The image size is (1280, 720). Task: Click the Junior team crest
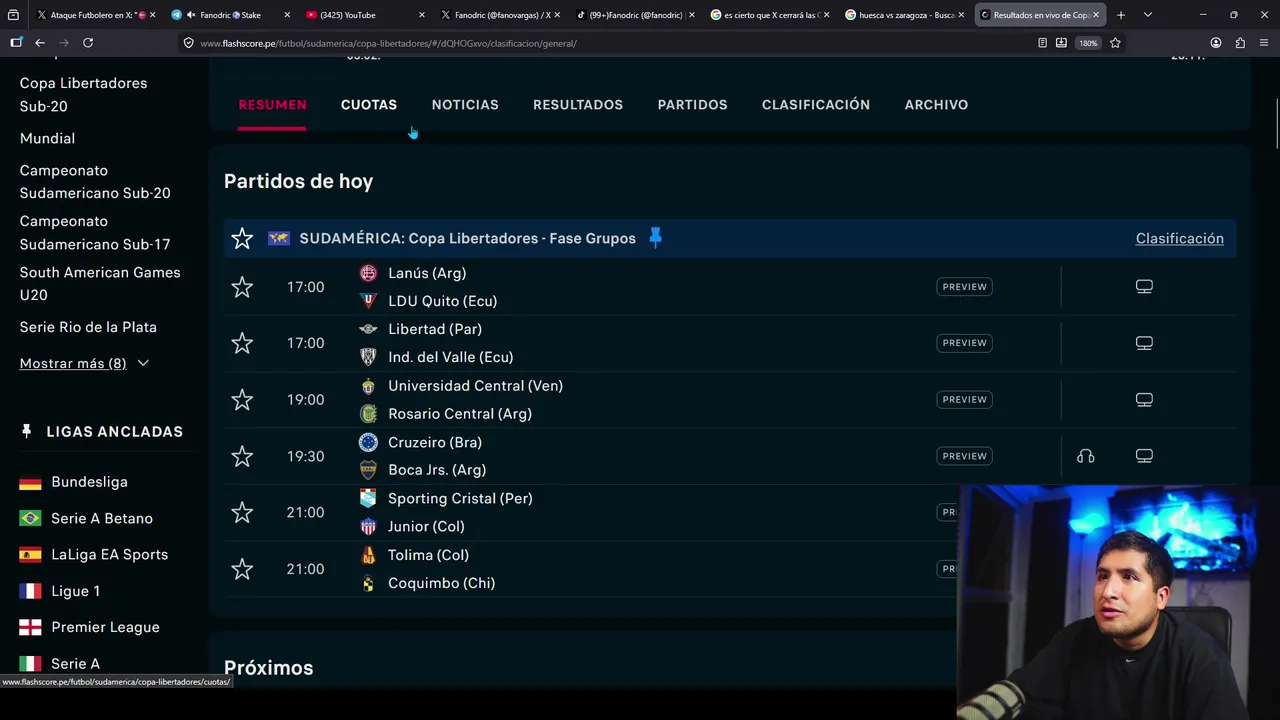click(x=368, y=526)
